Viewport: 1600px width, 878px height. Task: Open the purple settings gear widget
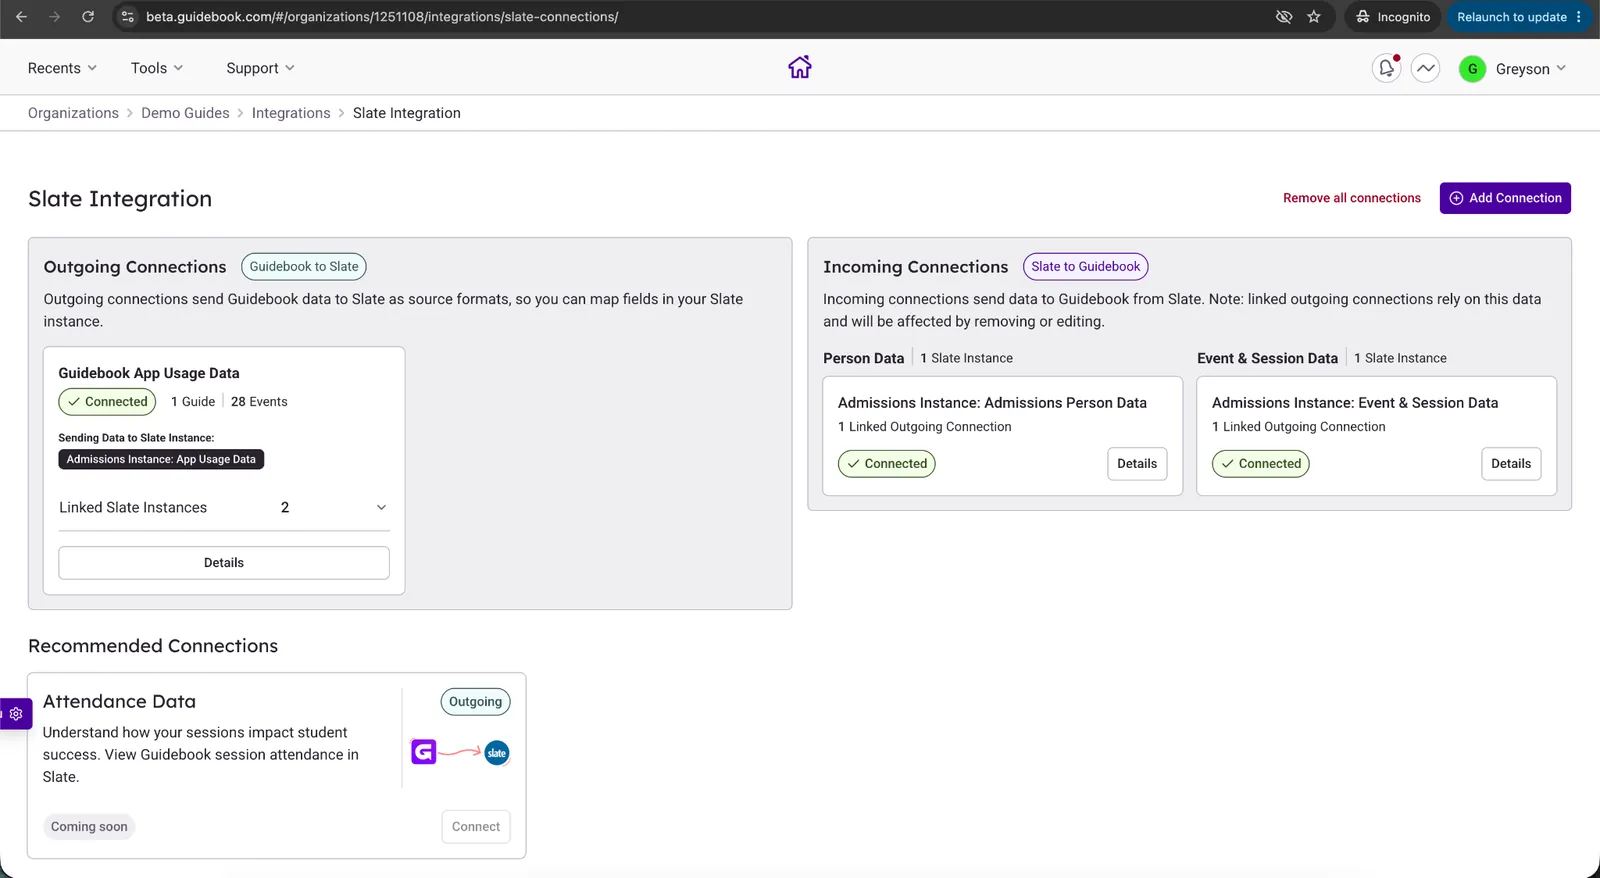[x=16, y=714]
